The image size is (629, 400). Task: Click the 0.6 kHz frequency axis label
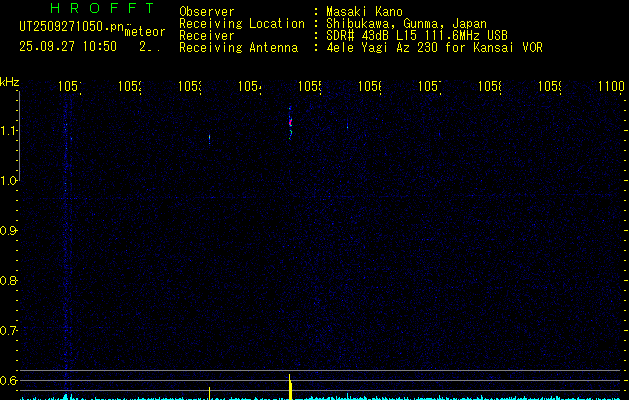(x=8, y=380)
